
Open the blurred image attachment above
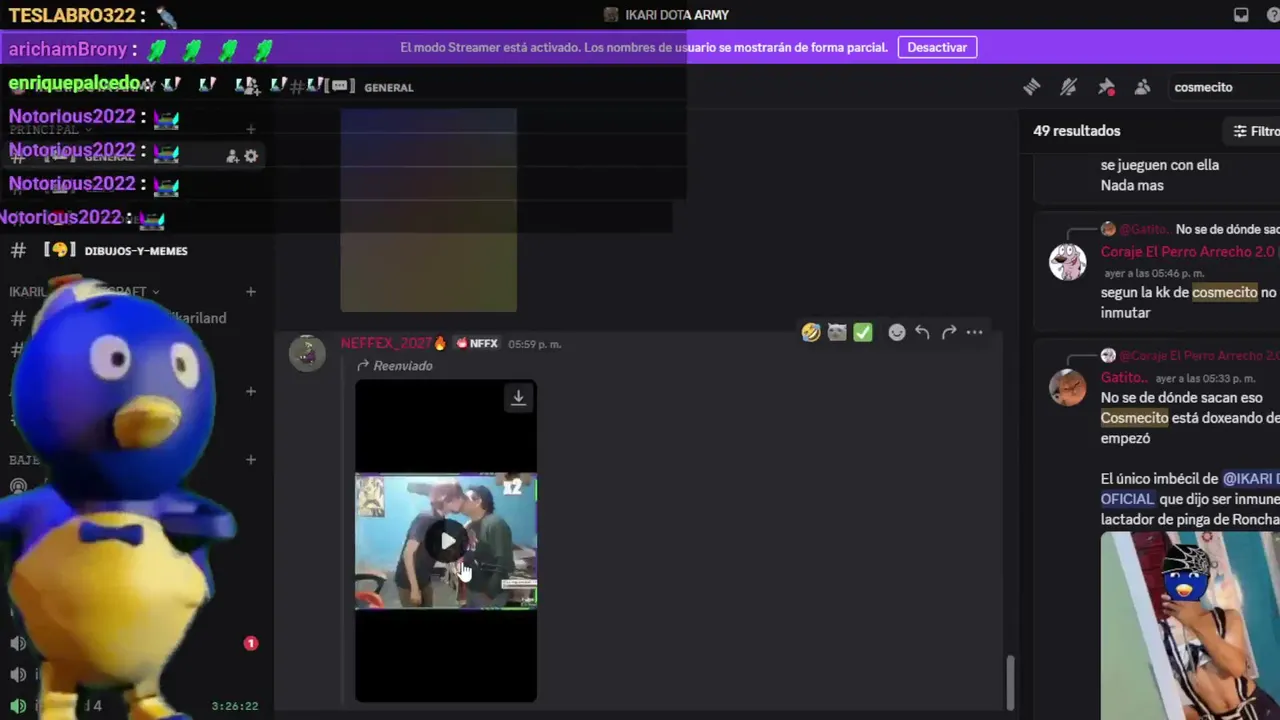click(428, 210)
